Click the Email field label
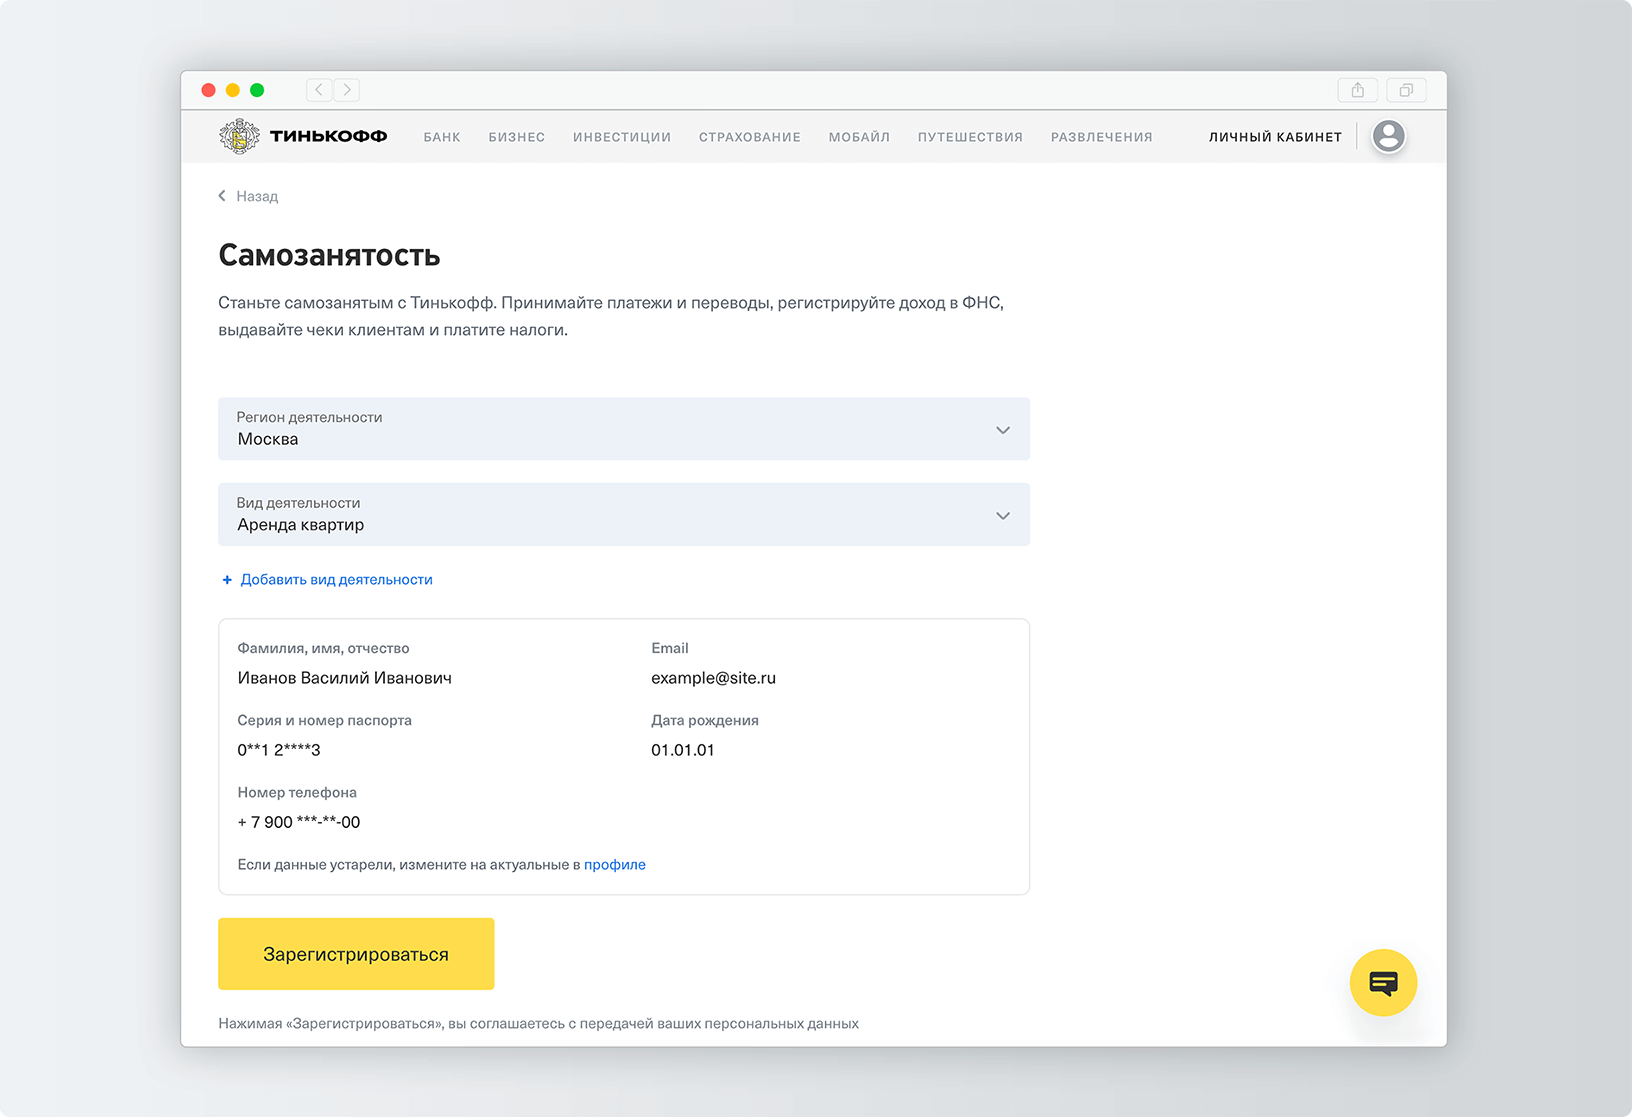Viewport: 1632px width, 1118px height. coord(670,648)
